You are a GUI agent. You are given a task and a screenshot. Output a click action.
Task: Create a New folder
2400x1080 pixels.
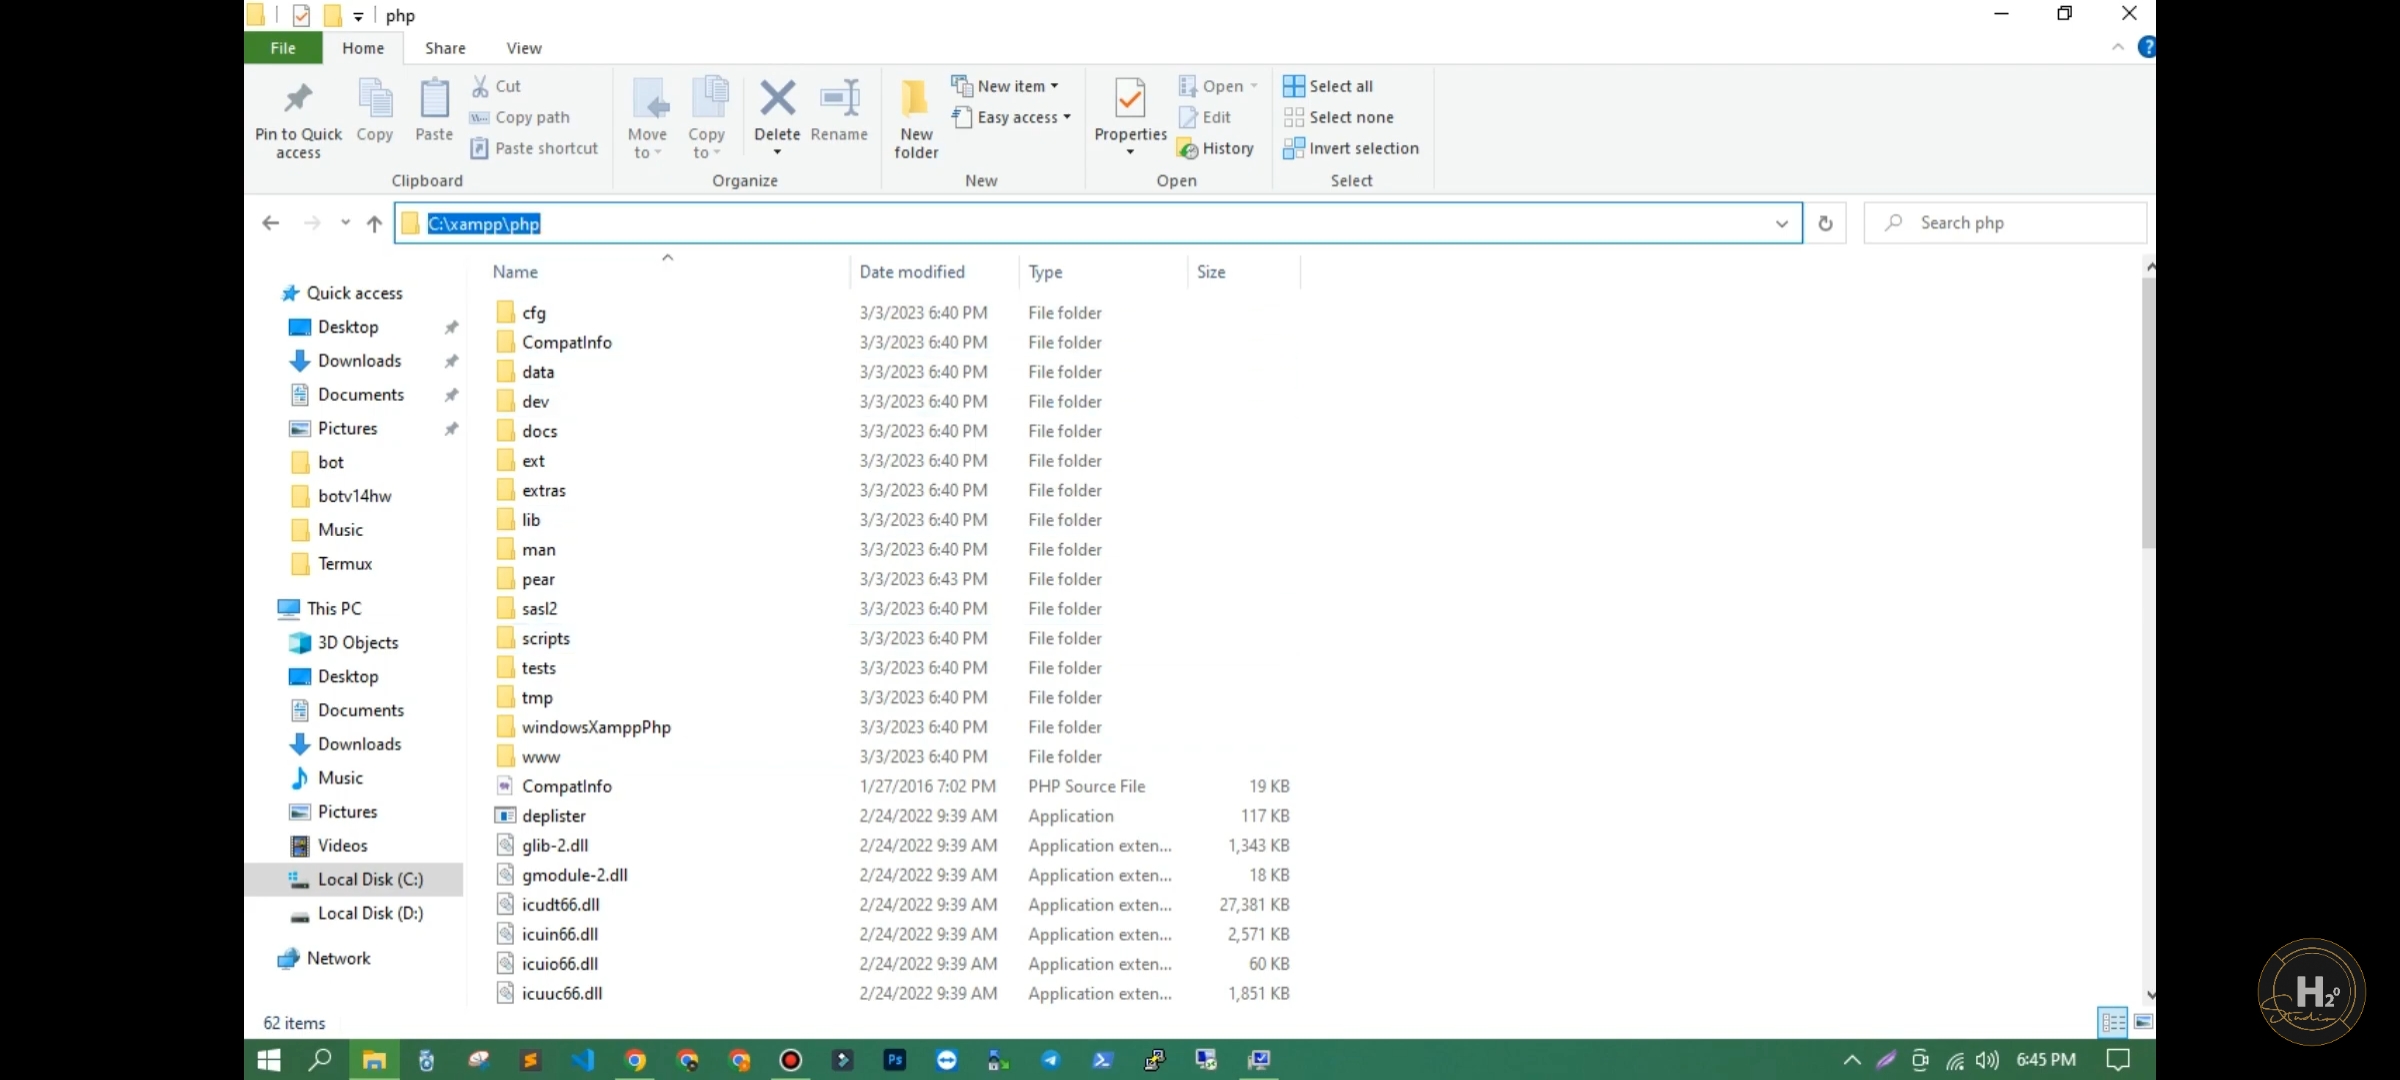[x=916, y=118]
